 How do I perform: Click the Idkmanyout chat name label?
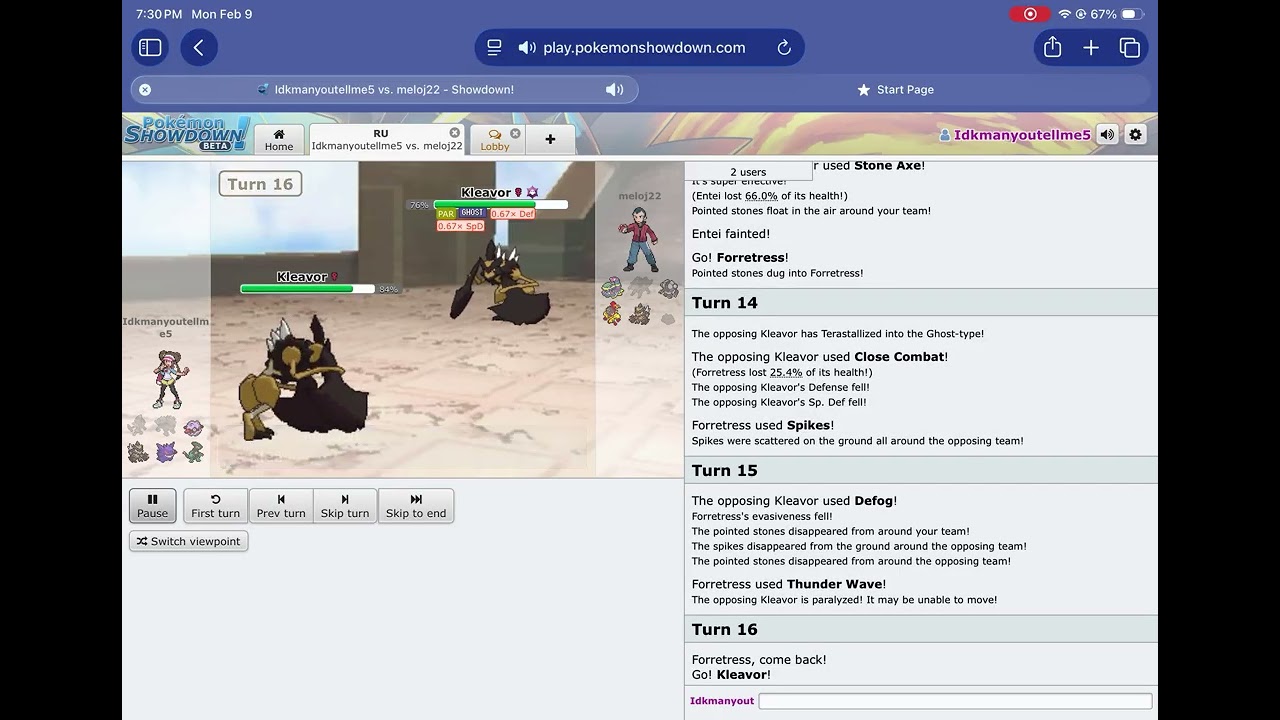(x=722, y=701)
